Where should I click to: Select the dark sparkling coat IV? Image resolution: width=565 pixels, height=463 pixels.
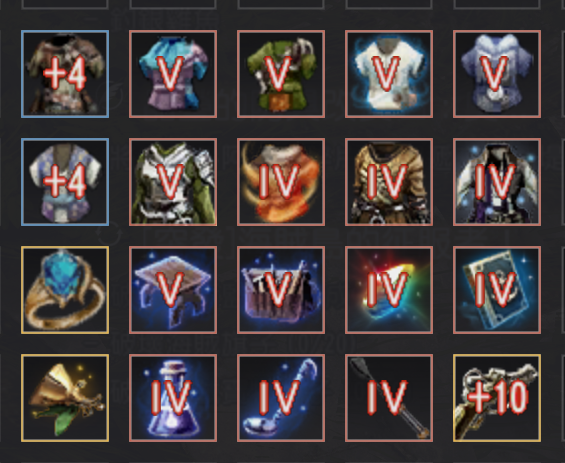tap(497, 182)
